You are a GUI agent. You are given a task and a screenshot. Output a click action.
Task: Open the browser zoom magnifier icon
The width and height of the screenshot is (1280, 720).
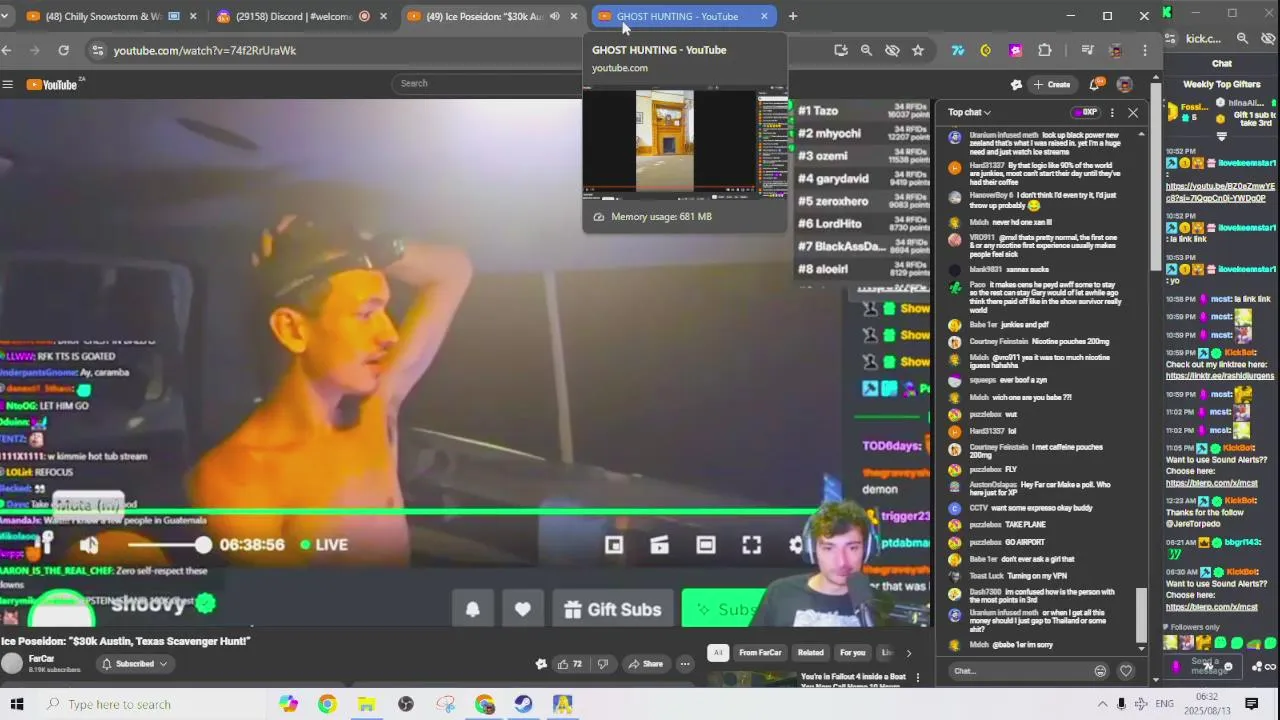coord(866,50)
